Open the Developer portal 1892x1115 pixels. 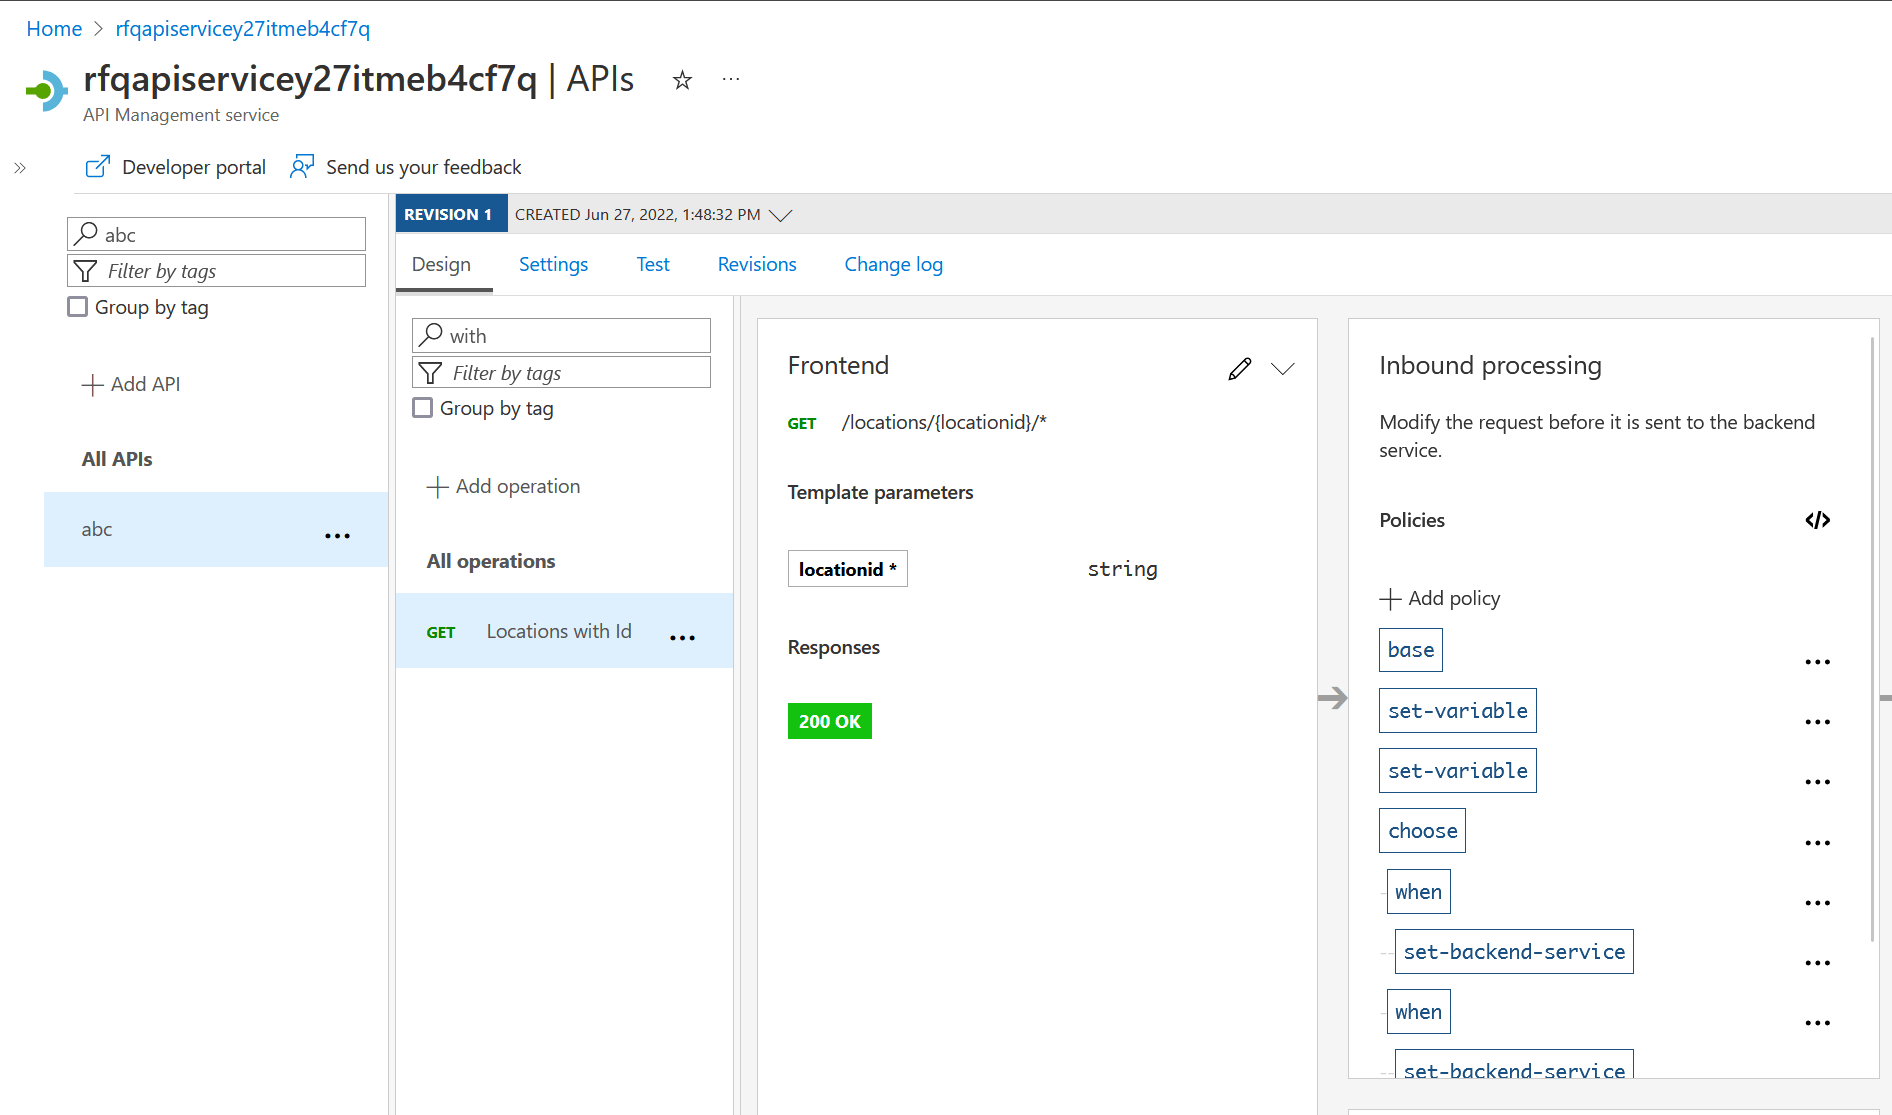(x=175, y=166)
